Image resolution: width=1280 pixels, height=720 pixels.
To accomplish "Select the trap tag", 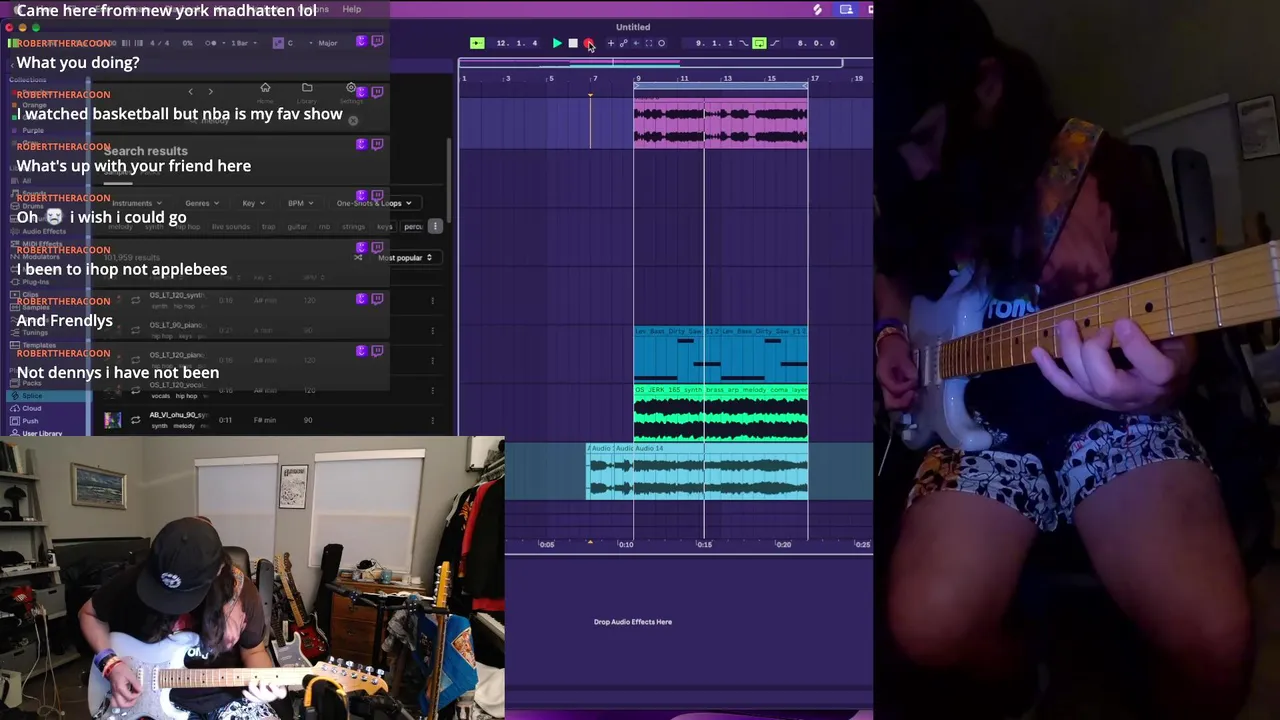I will (x=268, y=227).
